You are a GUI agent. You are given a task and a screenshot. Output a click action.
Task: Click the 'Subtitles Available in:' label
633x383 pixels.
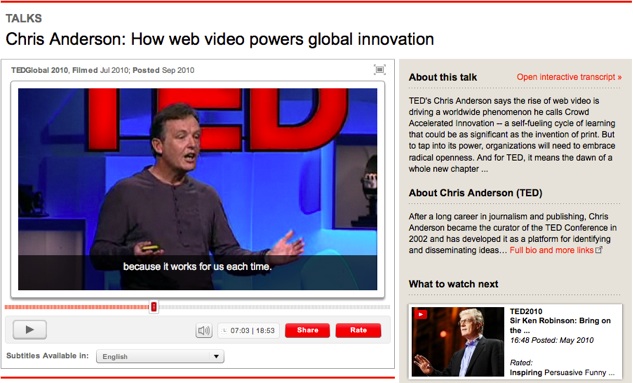coord(47,356)
